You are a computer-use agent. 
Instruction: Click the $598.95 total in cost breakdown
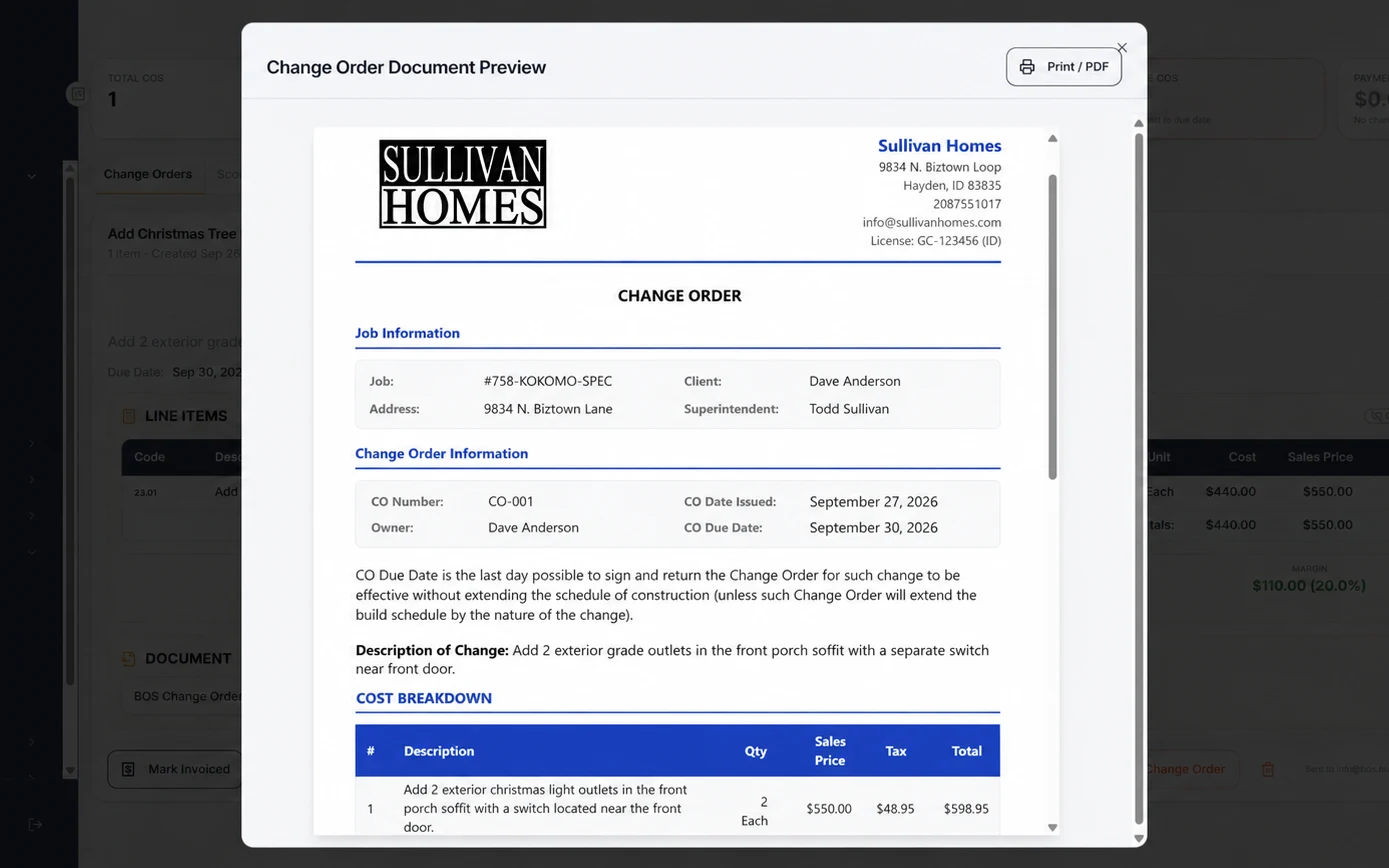tap(966, 808)
